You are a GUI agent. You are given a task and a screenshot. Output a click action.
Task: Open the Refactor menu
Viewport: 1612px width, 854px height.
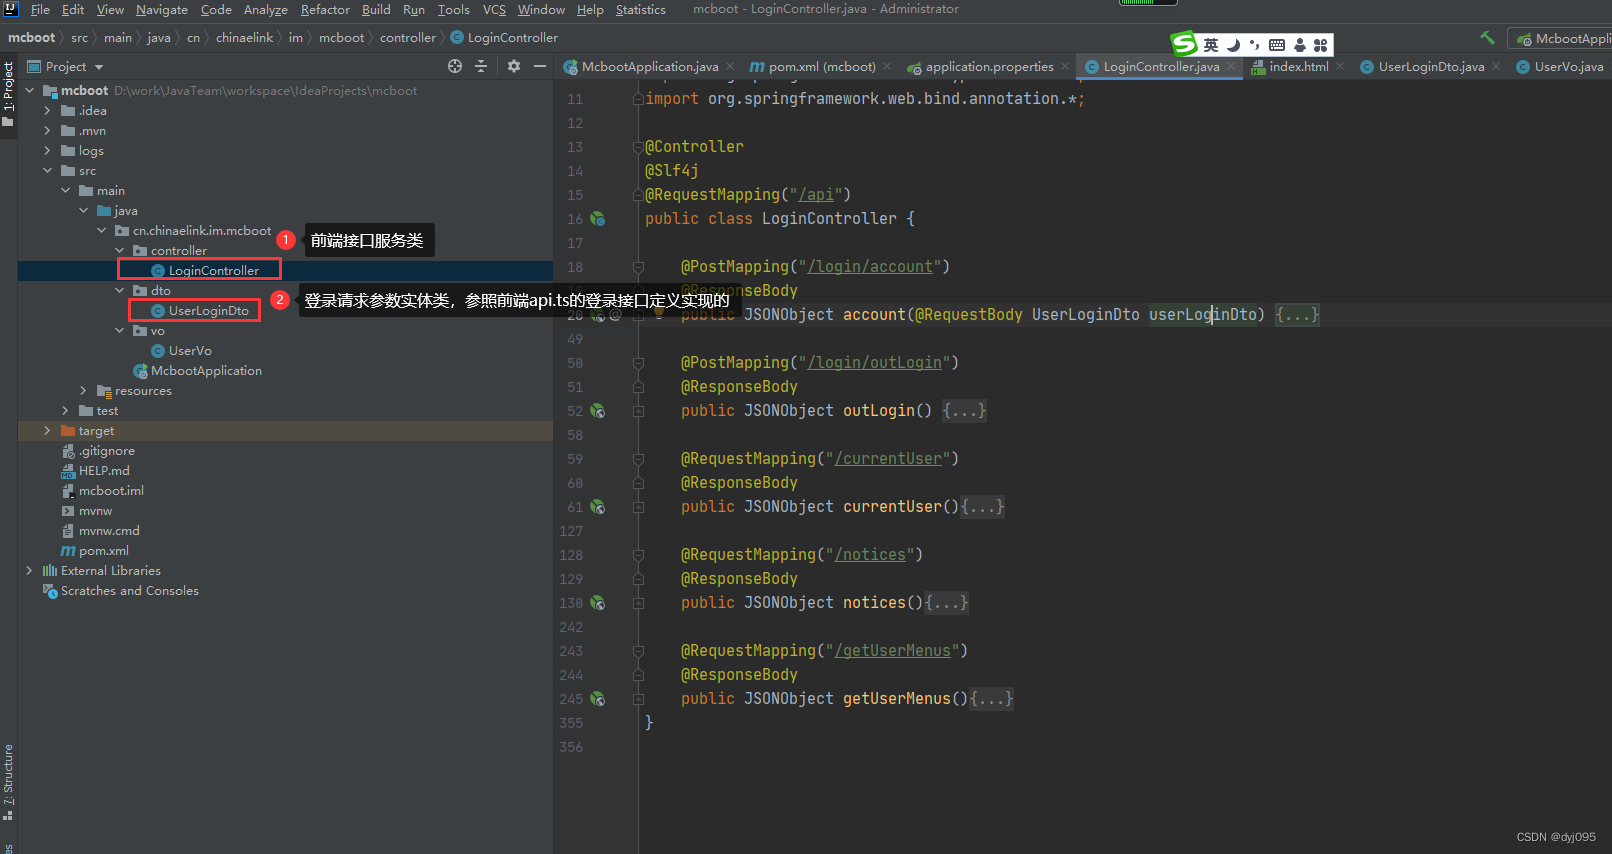325,9
